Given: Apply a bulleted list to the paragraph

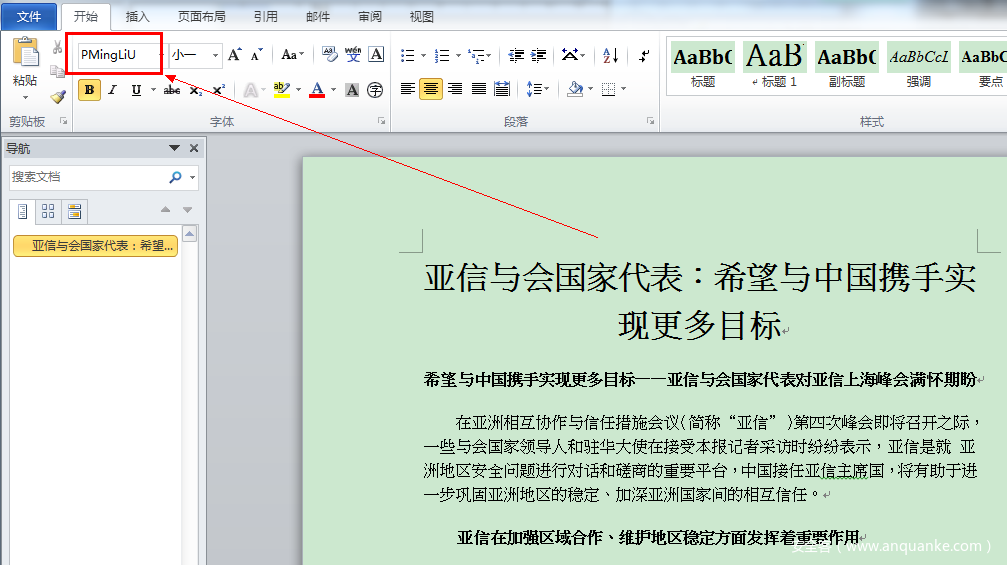Looking at the screenshot, I should 407,55.
